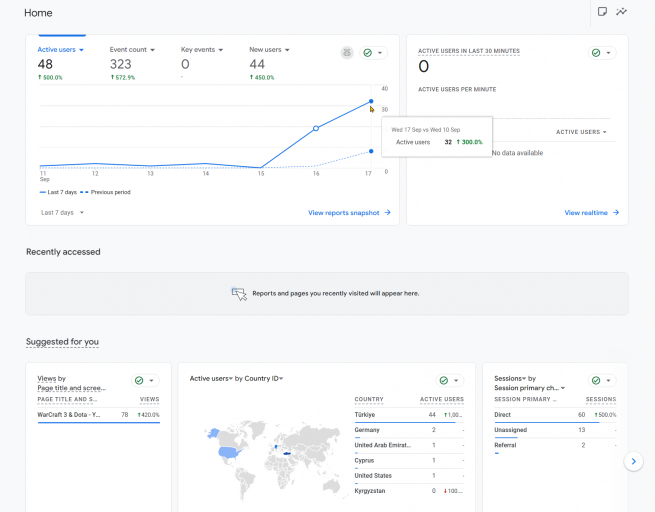The height and width of the screenshot is (512, 655).
Task: Select the Türkiye country row
Action: coord(409,415)
